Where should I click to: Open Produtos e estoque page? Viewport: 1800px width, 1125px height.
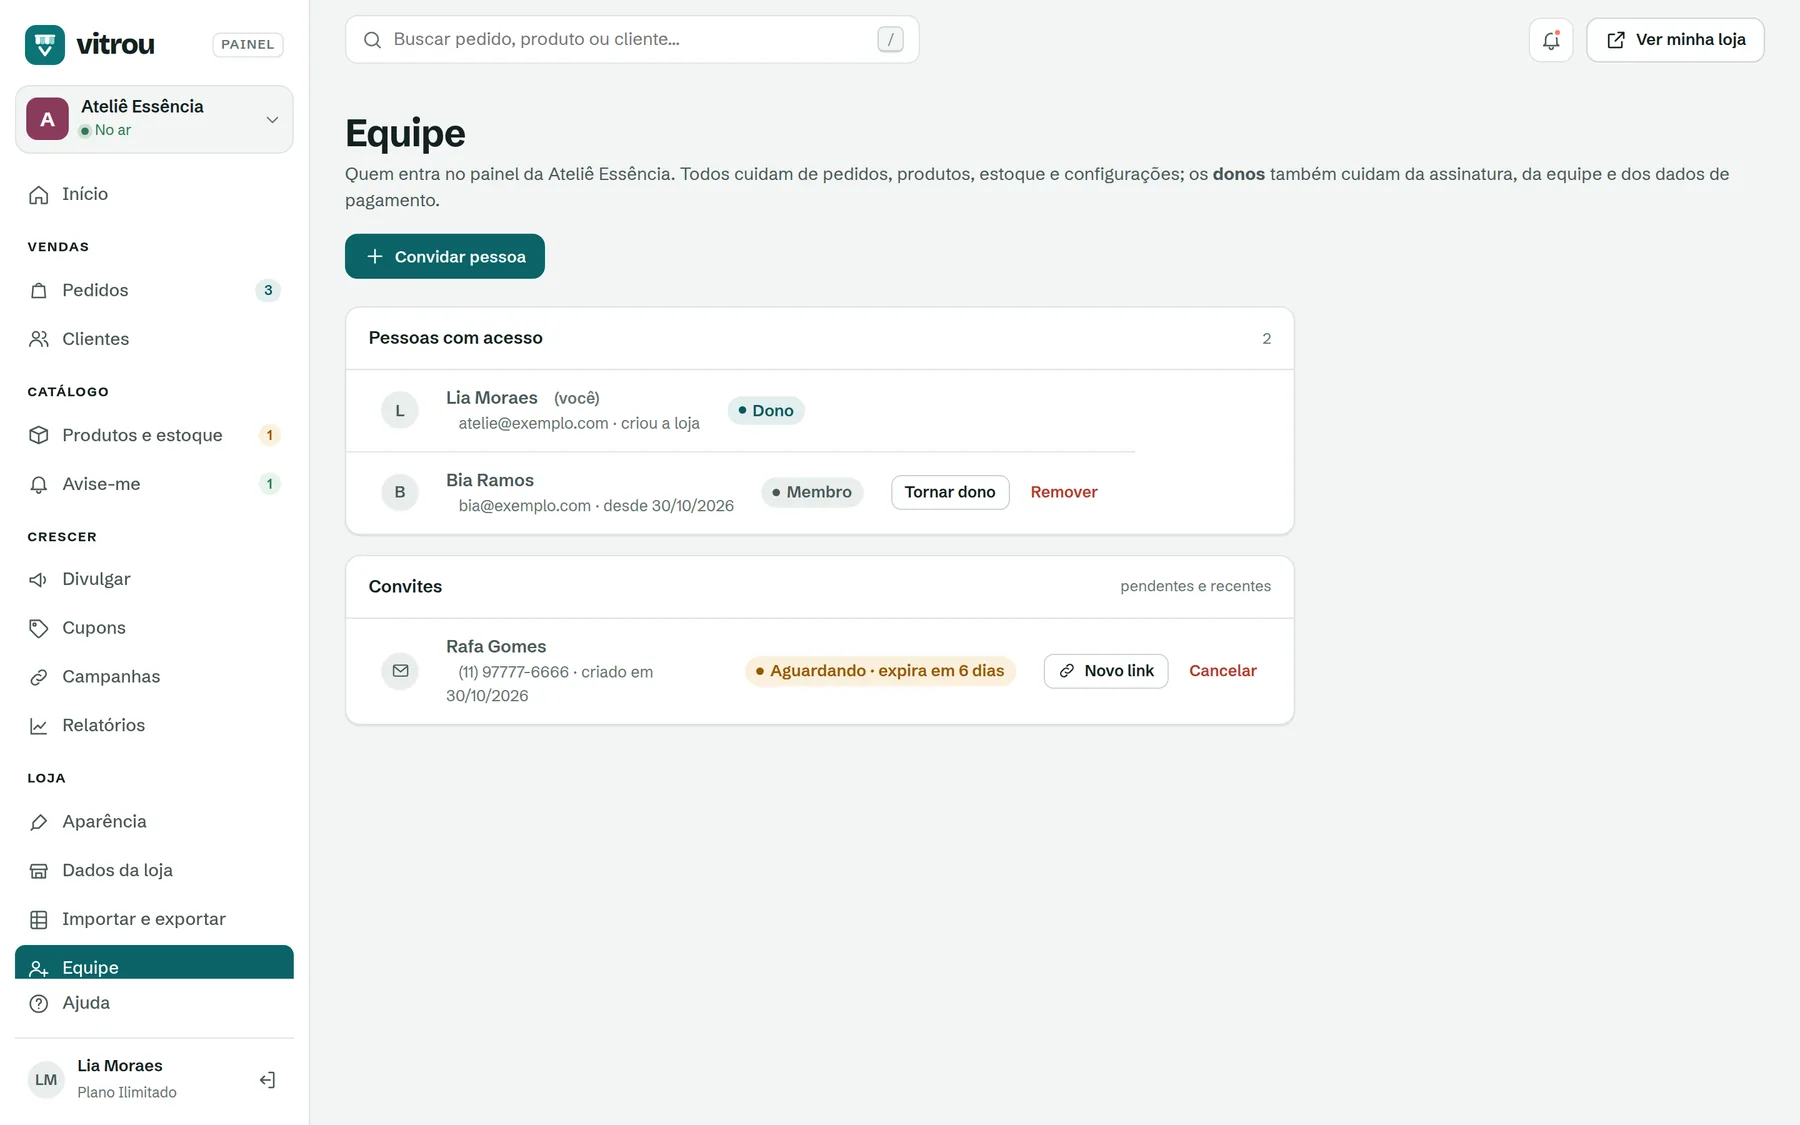pos(154,435)
